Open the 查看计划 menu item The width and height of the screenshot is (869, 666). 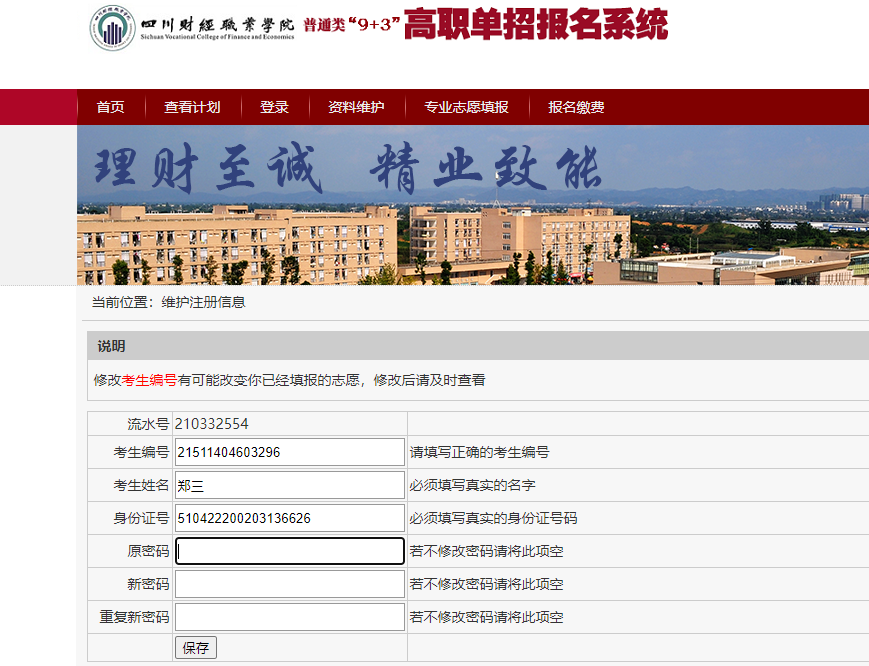click(x=192, y=108)
